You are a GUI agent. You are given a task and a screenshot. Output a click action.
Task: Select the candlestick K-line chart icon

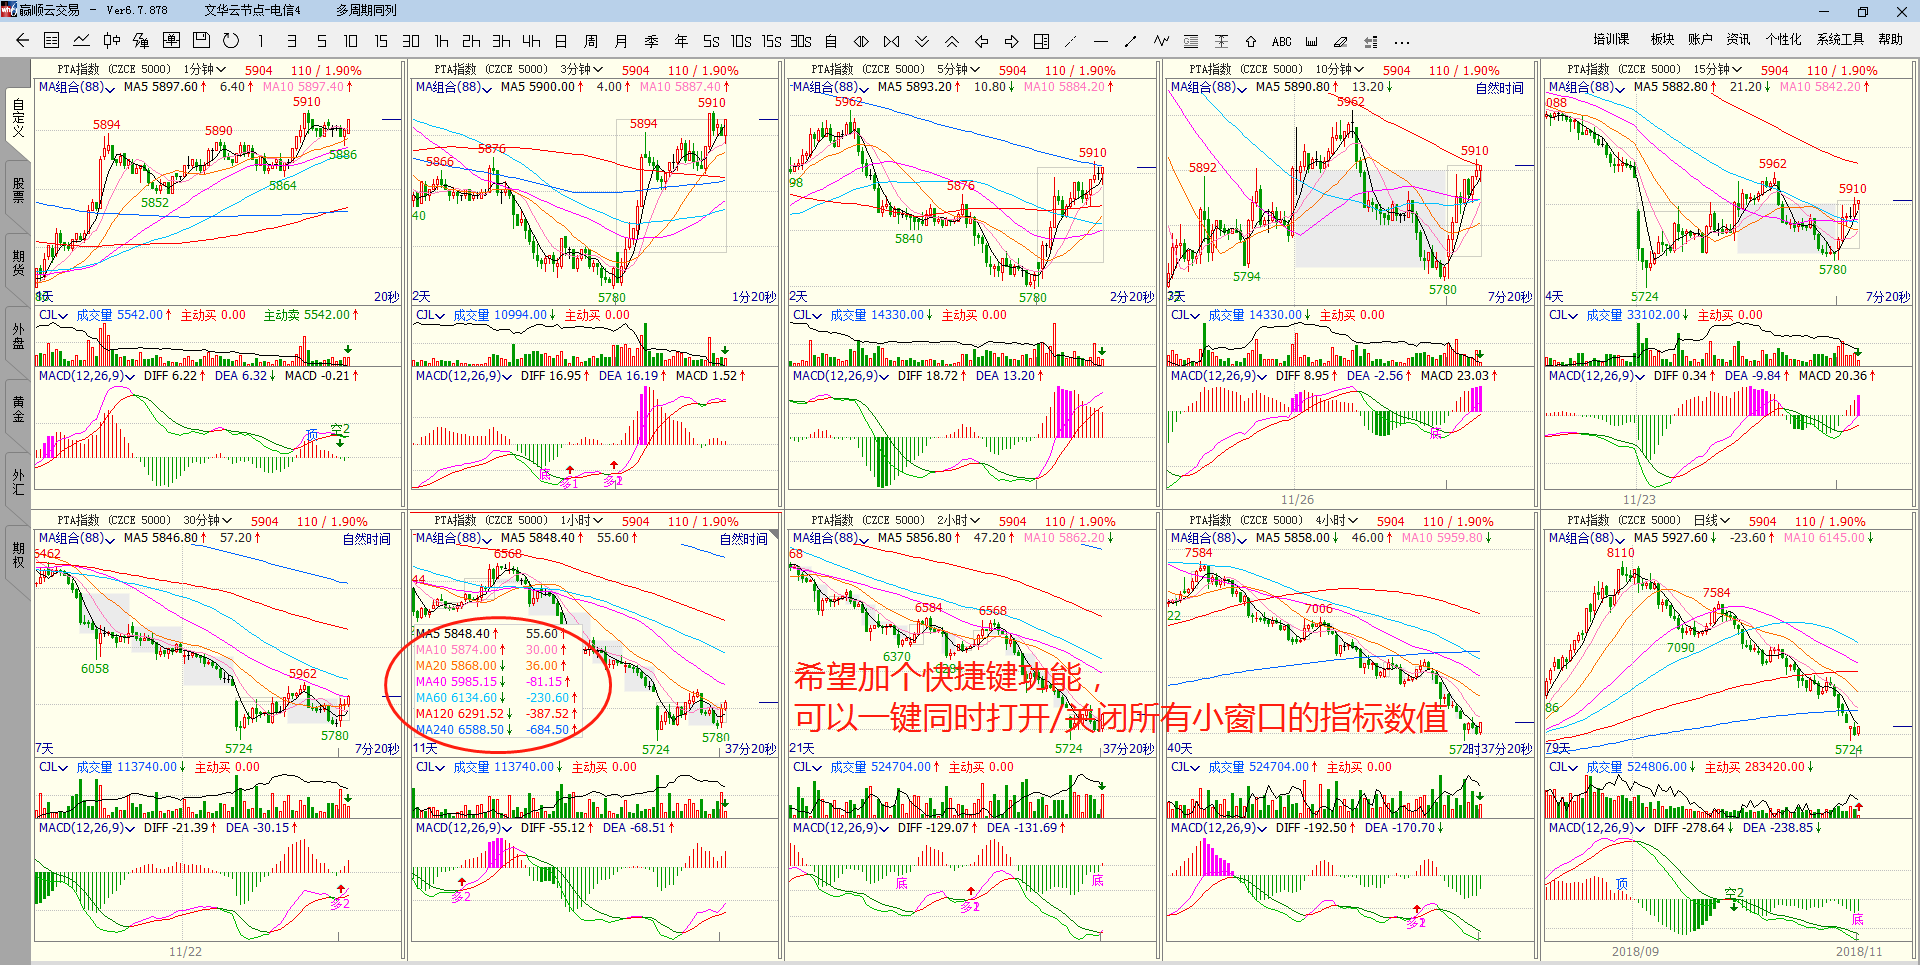(112, 41)
